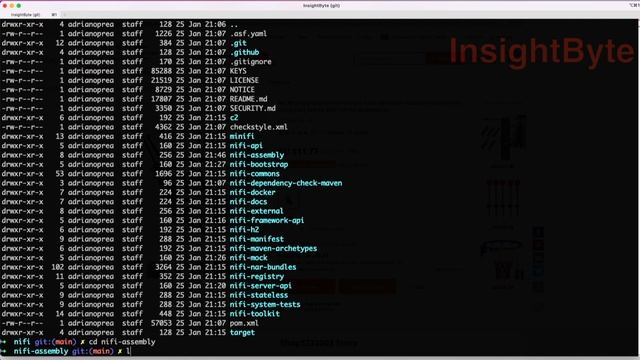Select the target directory name
Screen dimensions: 640x360
pyautogui.click(x=242, y=333)
